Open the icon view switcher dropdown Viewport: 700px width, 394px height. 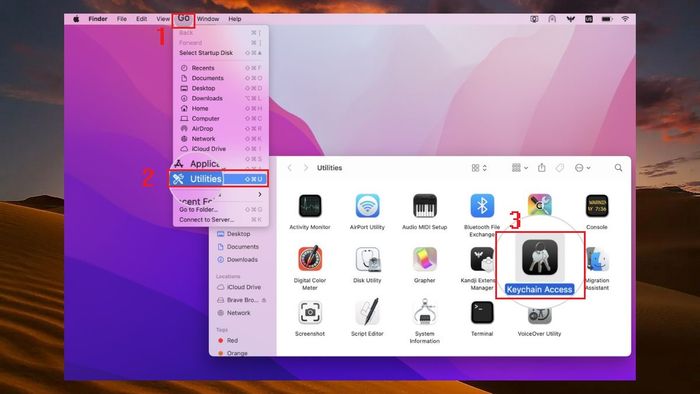tap(479, 168)
